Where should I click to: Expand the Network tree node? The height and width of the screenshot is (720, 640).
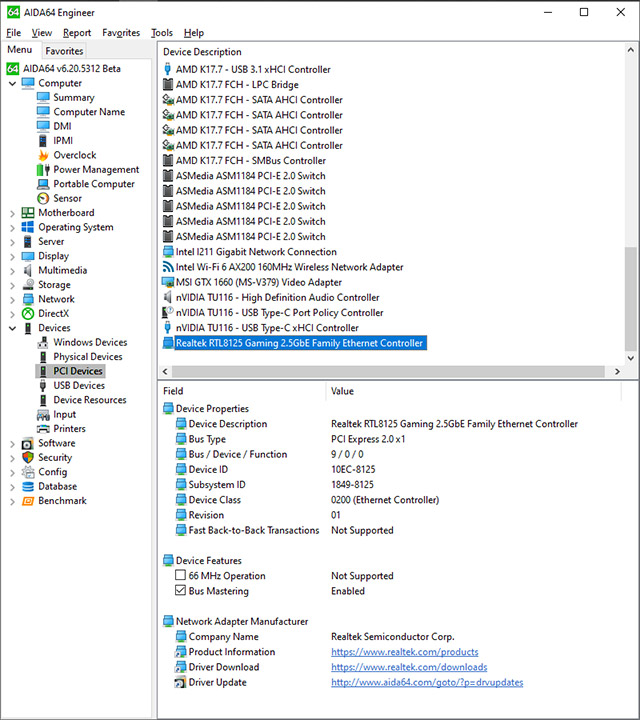pyautogui.click(x=12, y=299)
